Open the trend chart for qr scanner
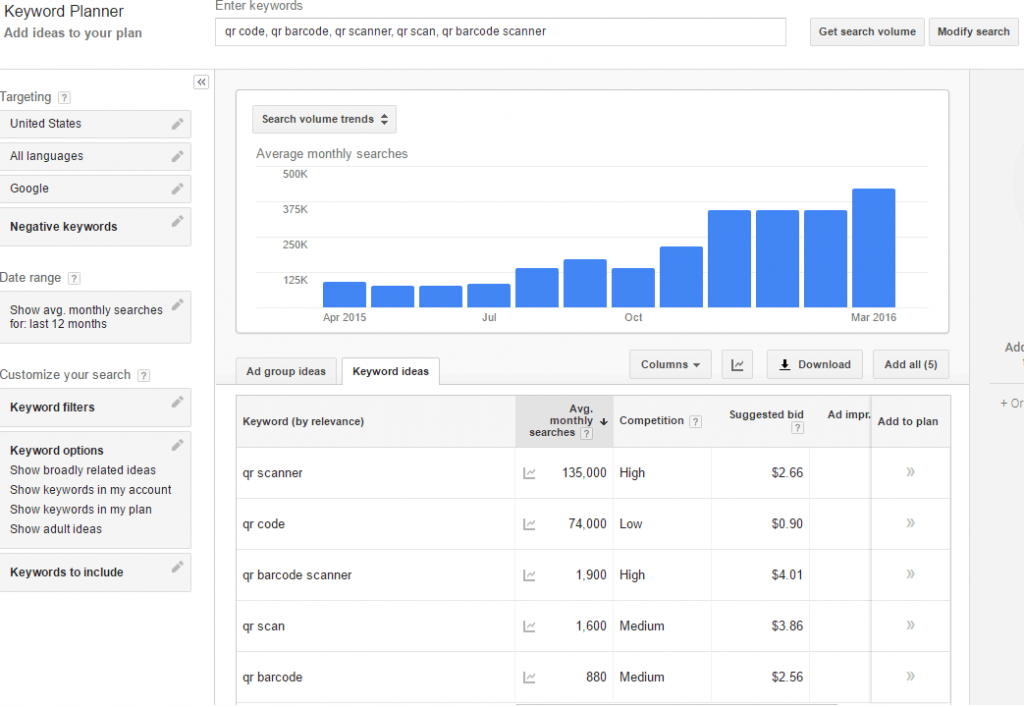1024x707 pixels. (529, 472)
